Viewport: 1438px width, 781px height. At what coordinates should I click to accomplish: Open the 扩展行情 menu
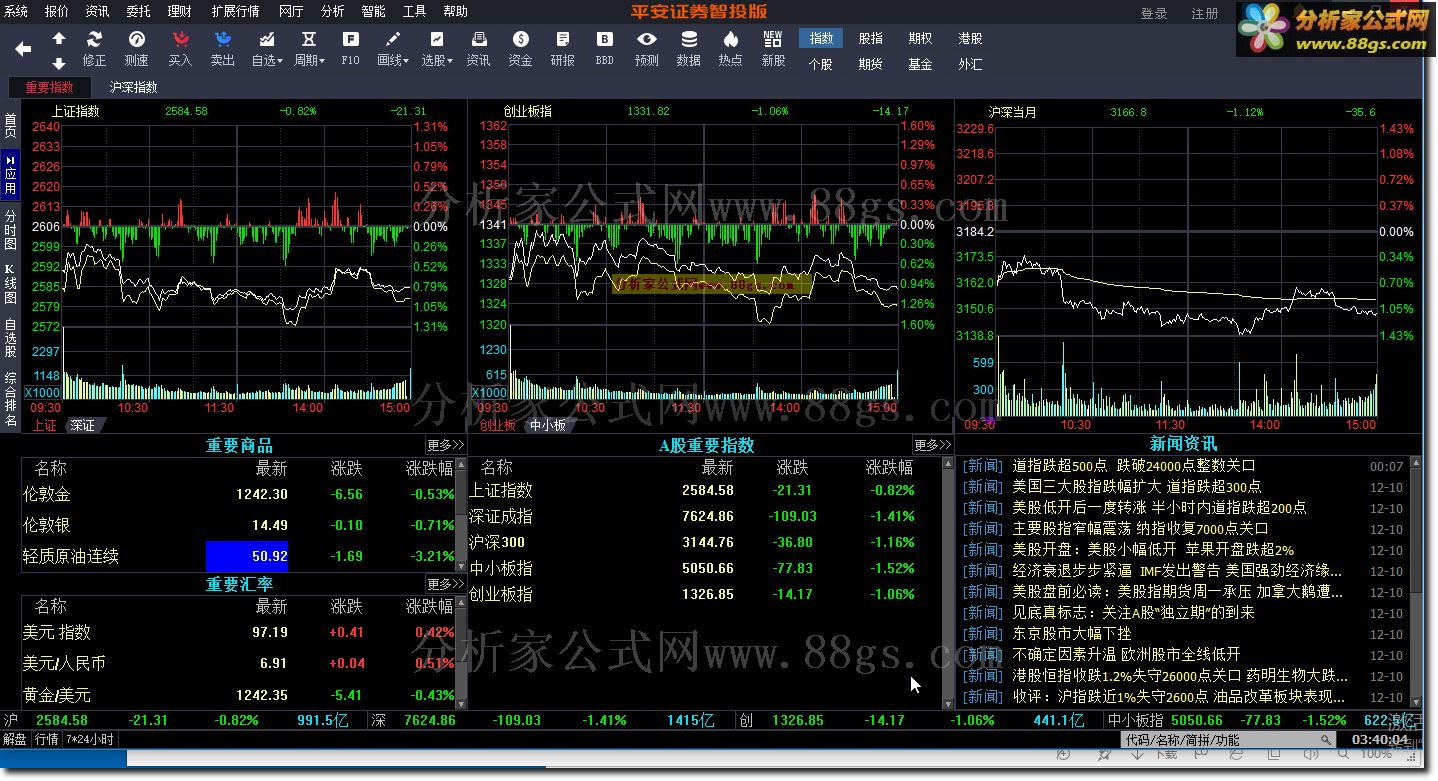(x=235, y=11)
